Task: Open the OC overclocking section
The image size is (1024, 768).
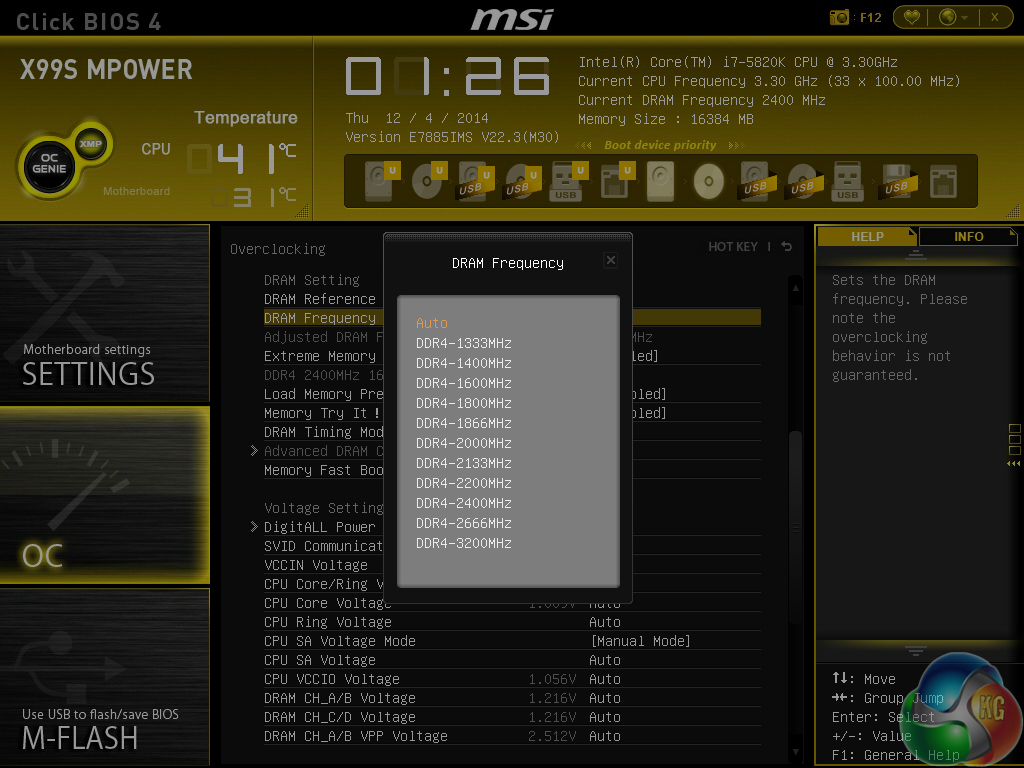Action: click(104, 494)
